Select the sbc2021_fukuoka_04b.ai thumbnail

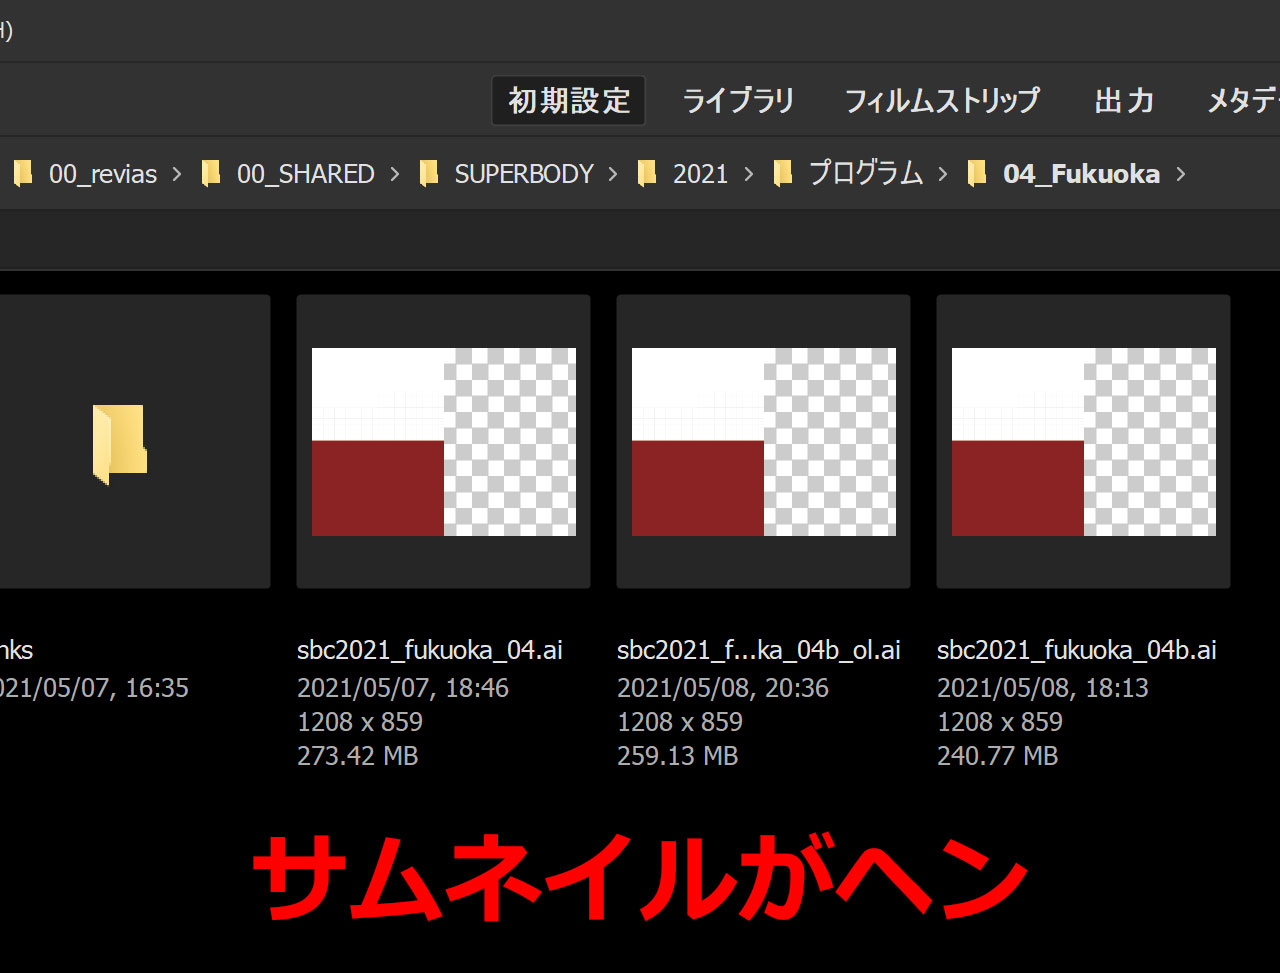pos(1083,442)
